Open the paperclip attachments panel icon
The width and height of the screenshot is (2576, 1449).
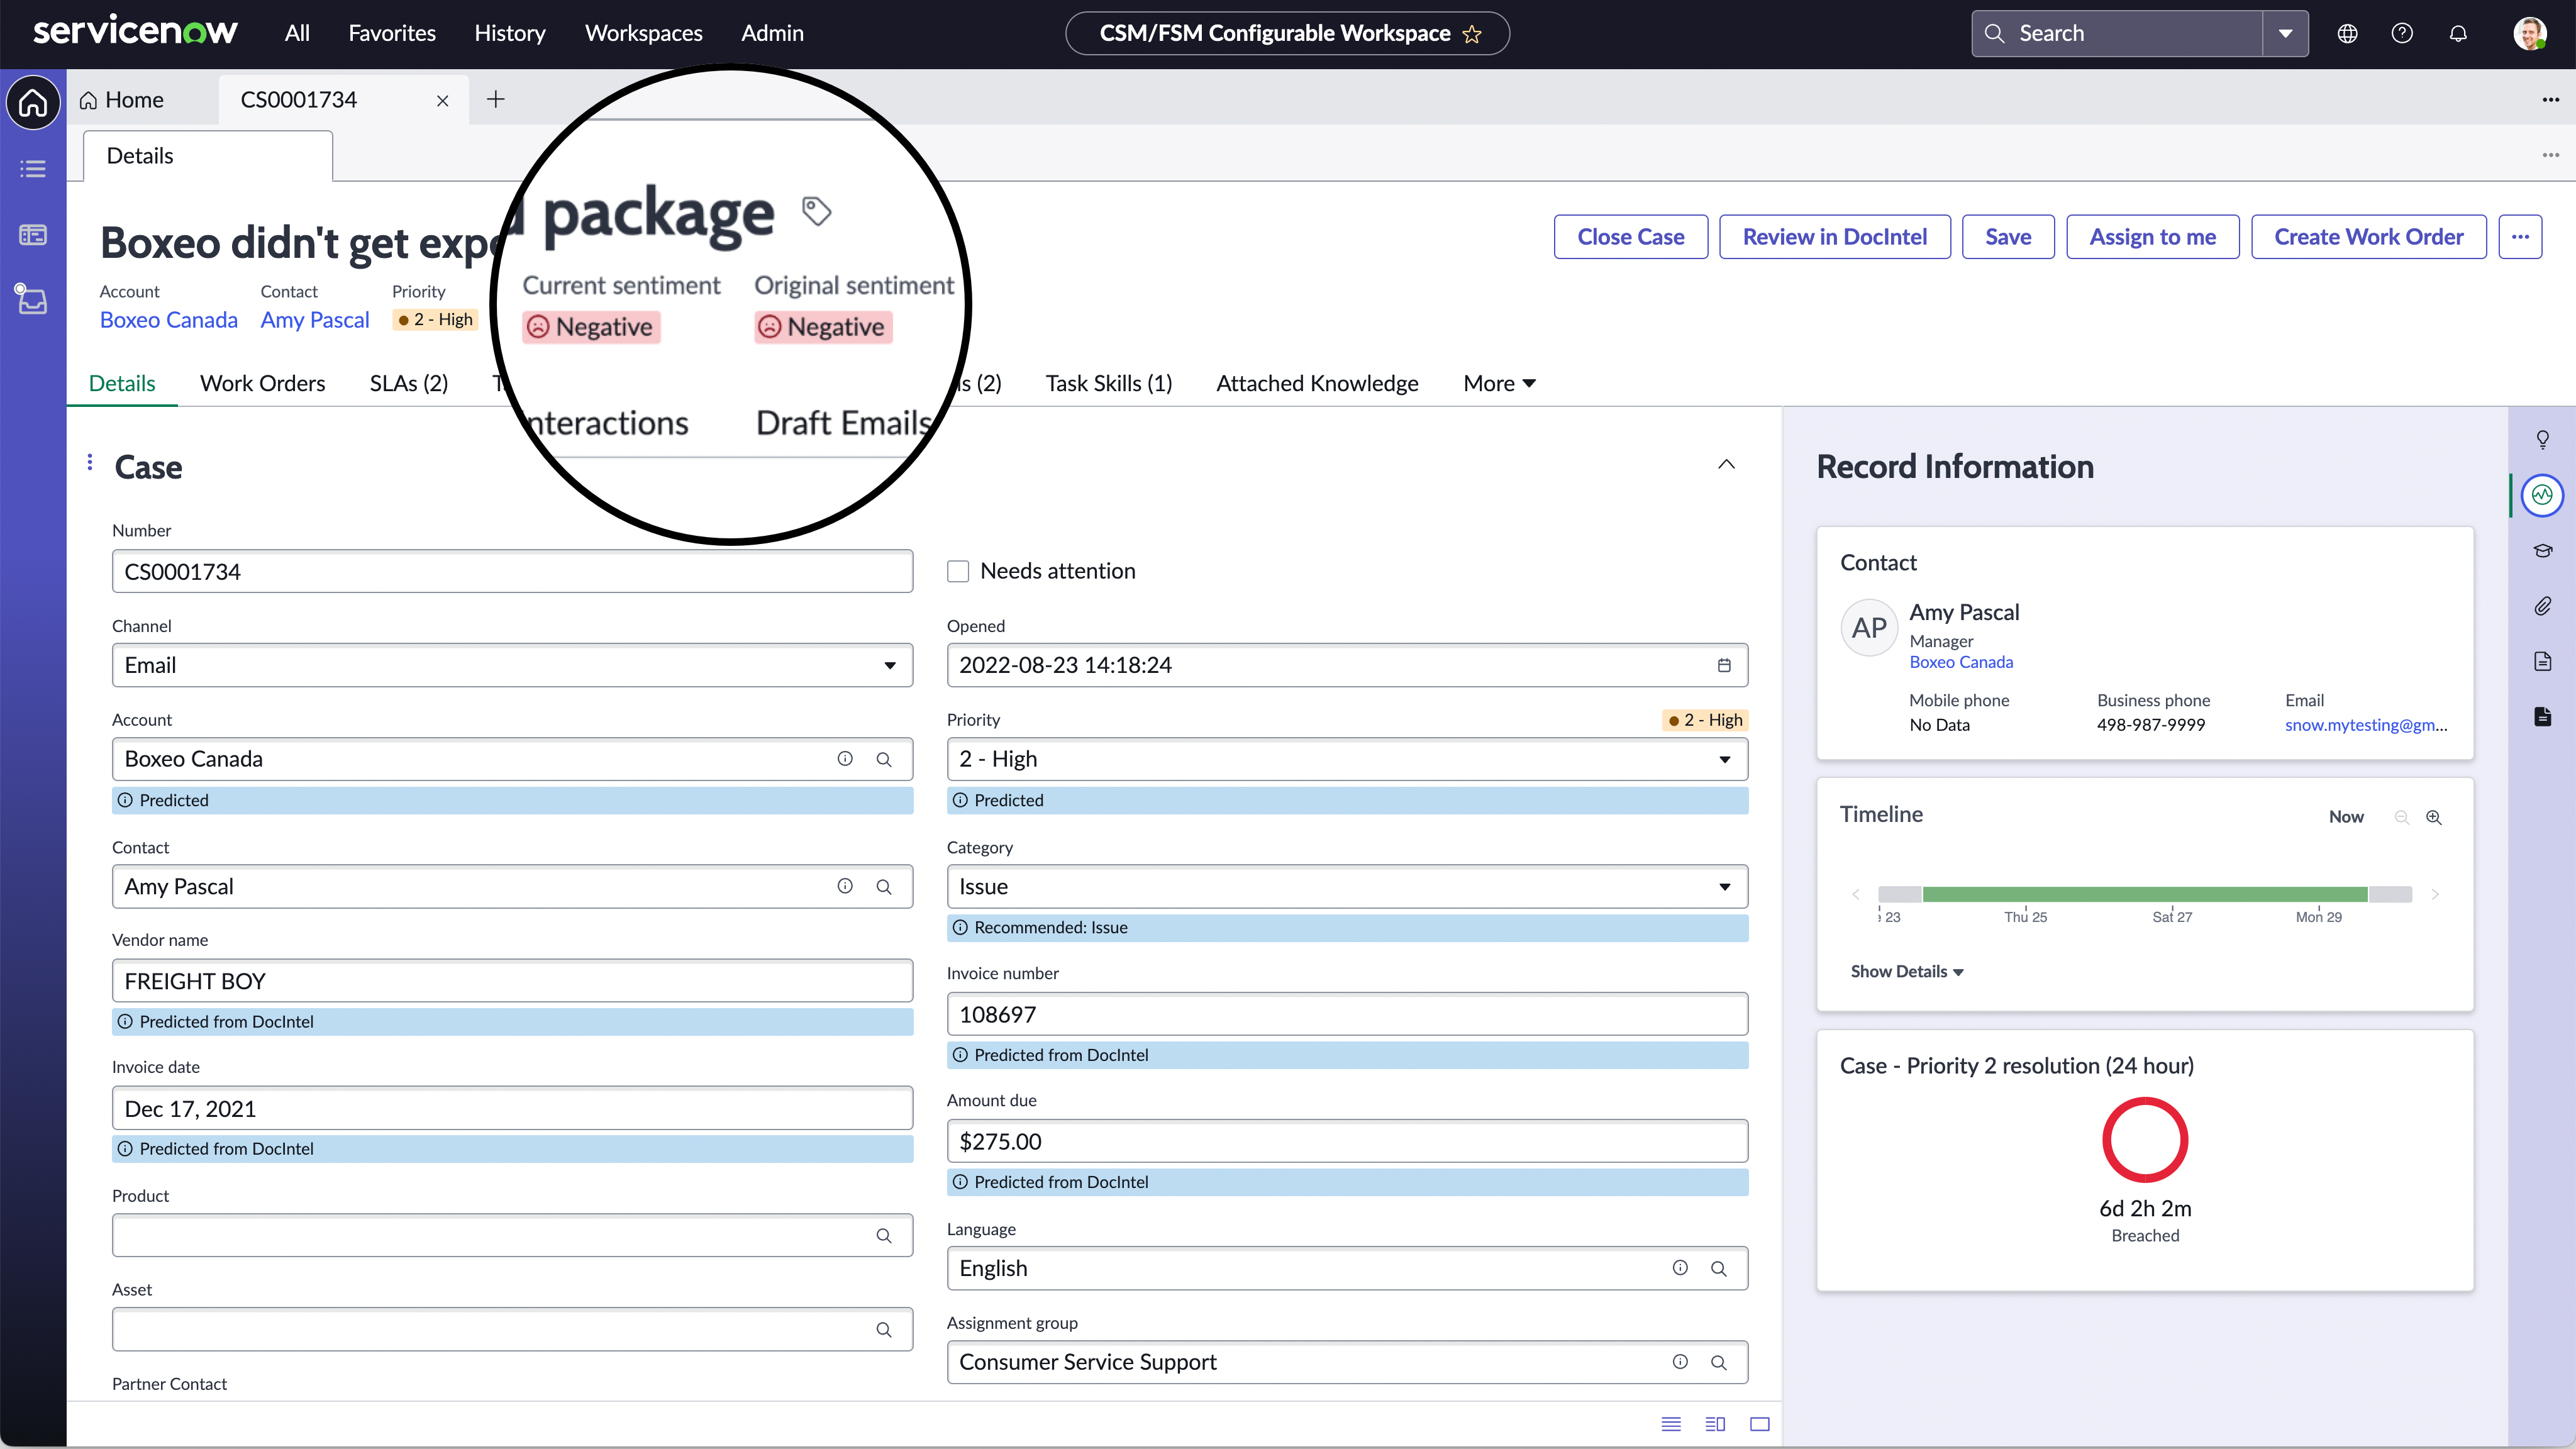coord(2542,605)
